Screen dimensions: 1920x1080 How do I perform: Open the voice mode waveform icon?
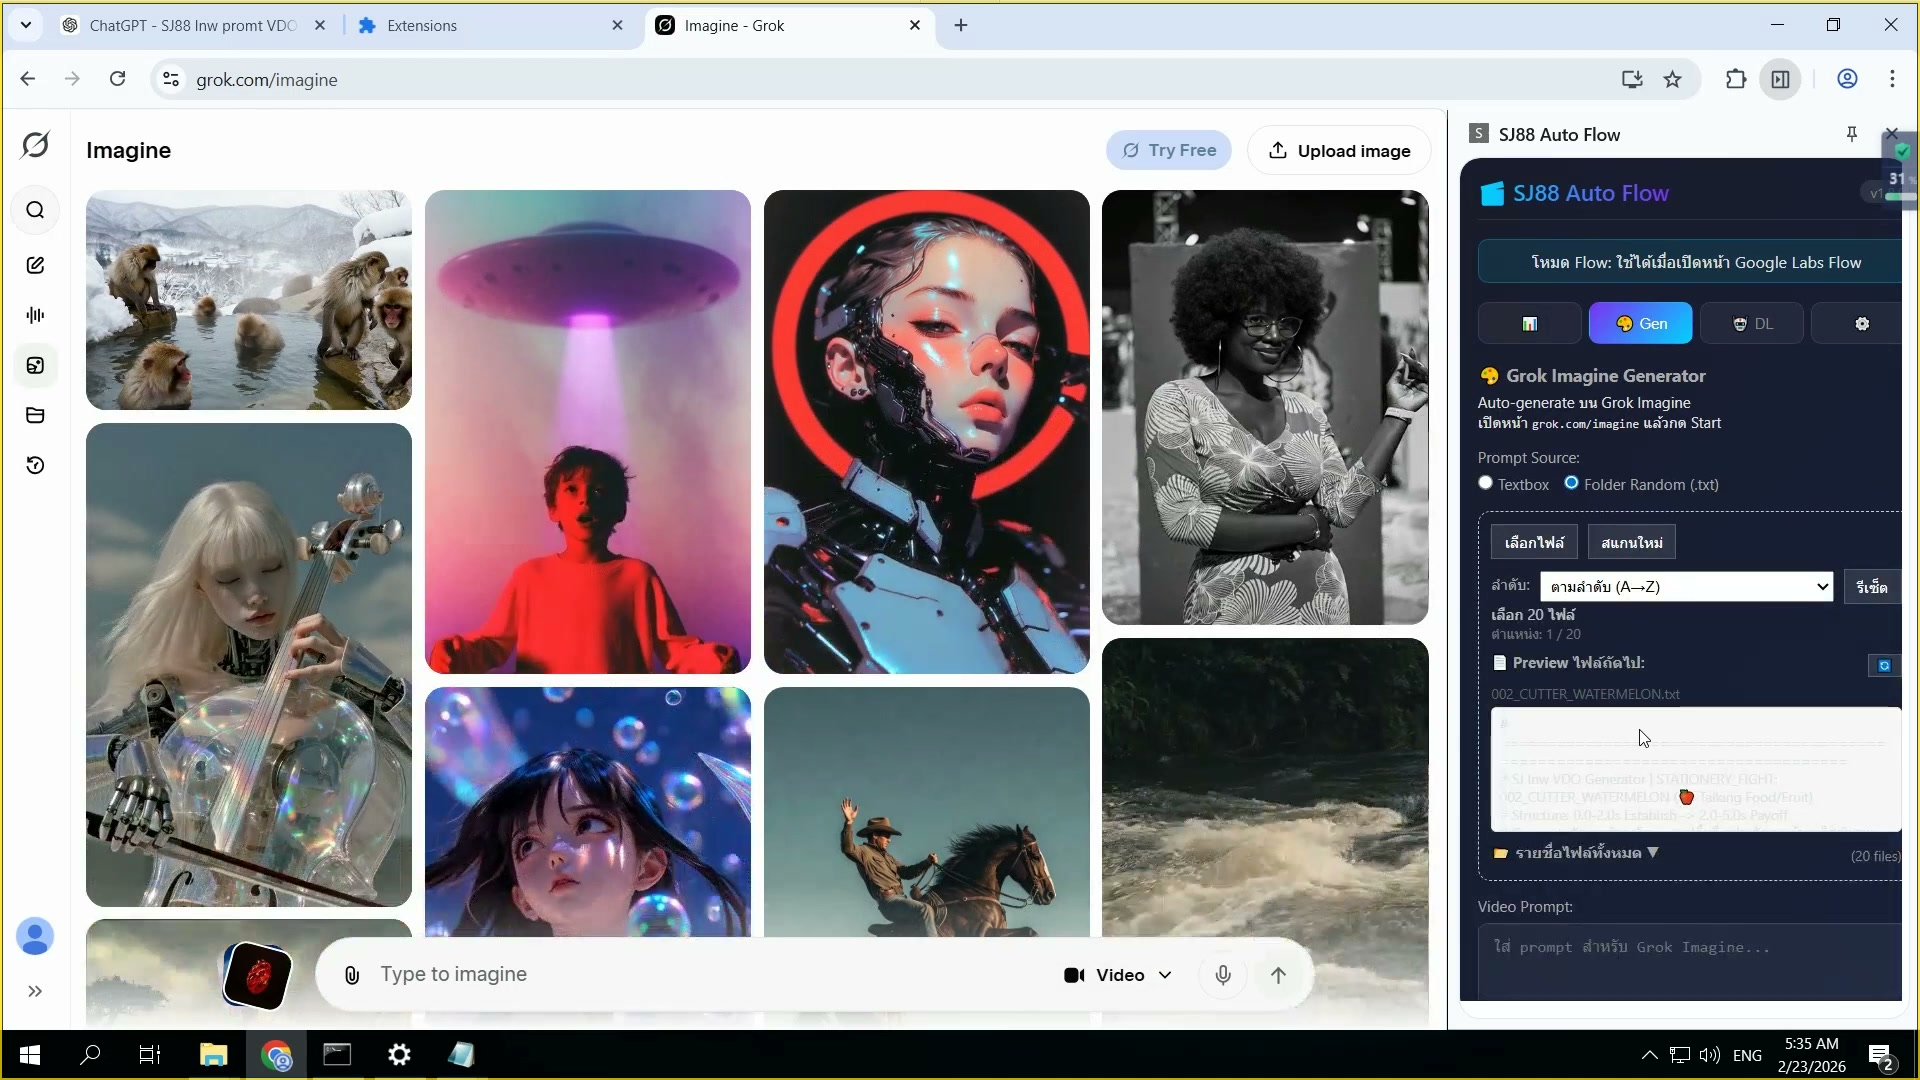coord(35,315)
